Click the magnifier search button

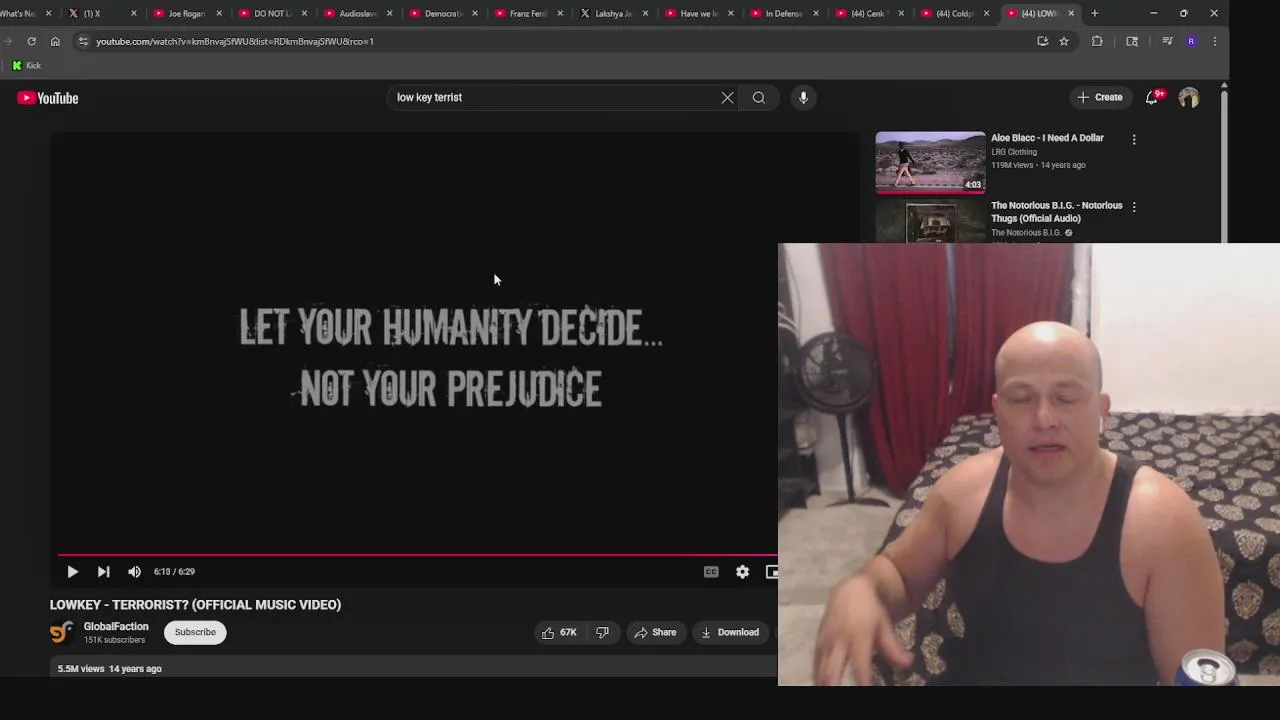click(759, 98)
